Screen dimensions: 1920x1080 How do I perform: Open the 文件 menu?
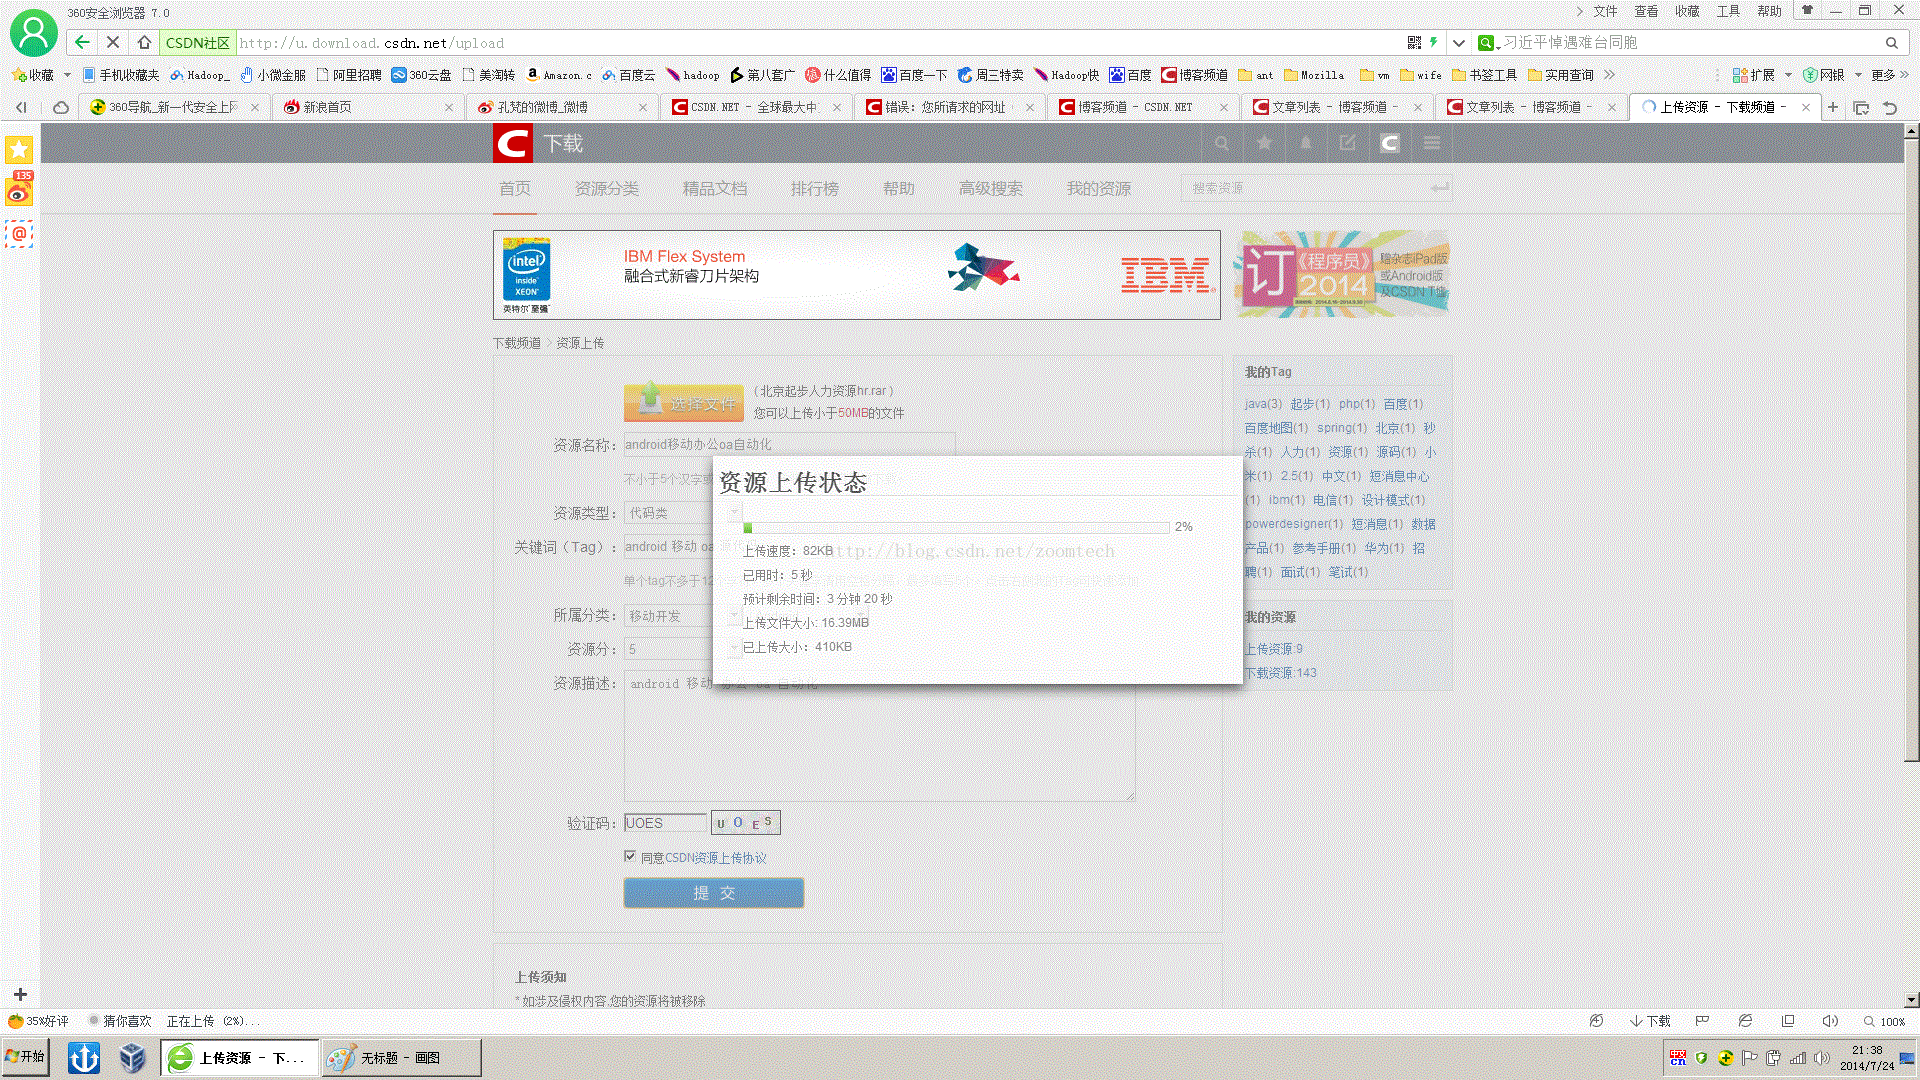tap(1605, 11)
